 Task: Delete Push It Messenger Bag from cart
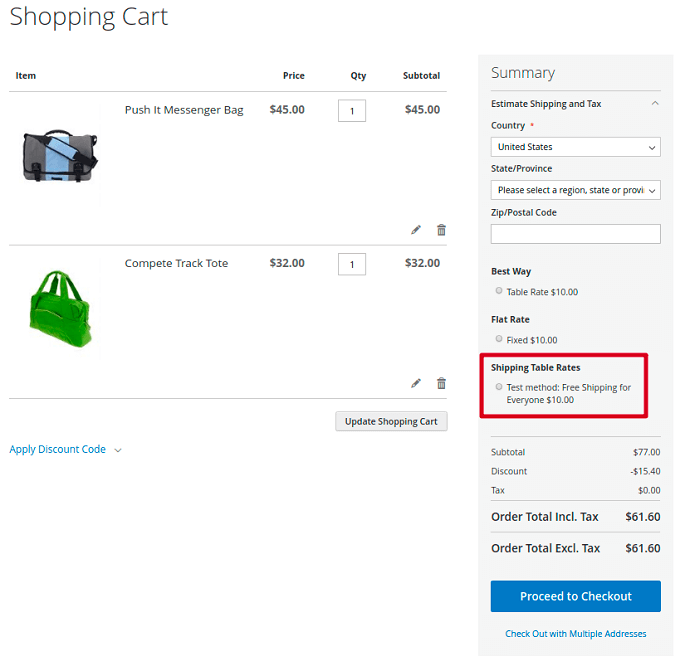tap(441, 230)
